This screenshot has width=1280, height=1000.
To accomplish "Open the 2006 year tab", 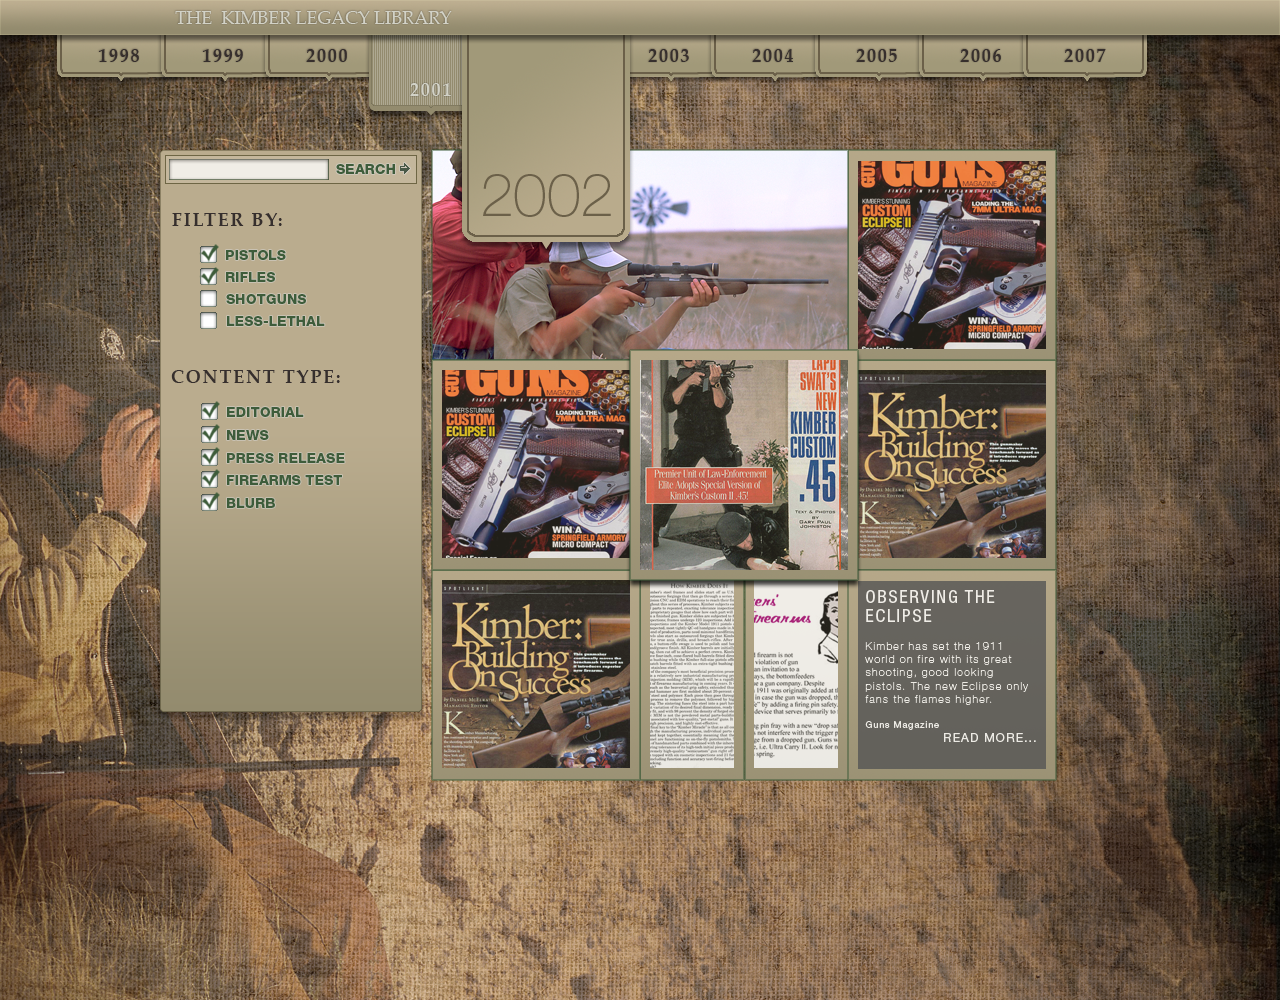I will click(974, 56).
